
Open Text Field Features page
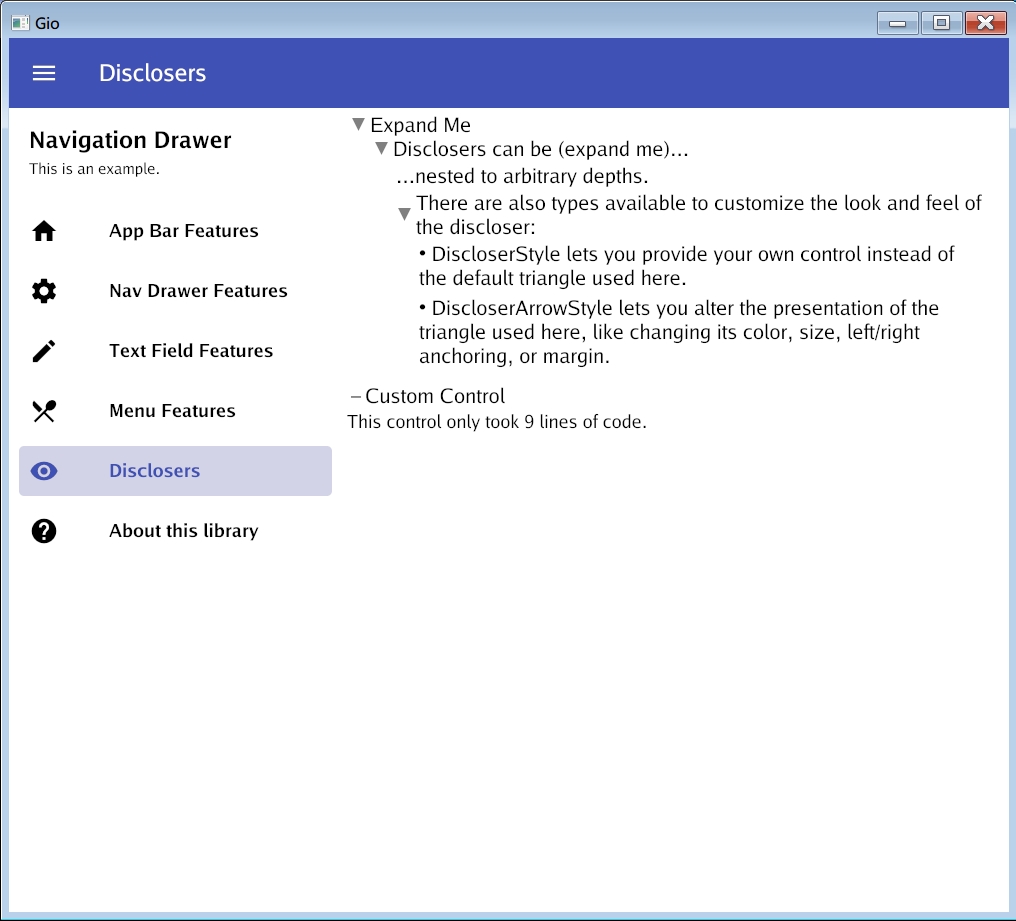(x=191, y=351)
